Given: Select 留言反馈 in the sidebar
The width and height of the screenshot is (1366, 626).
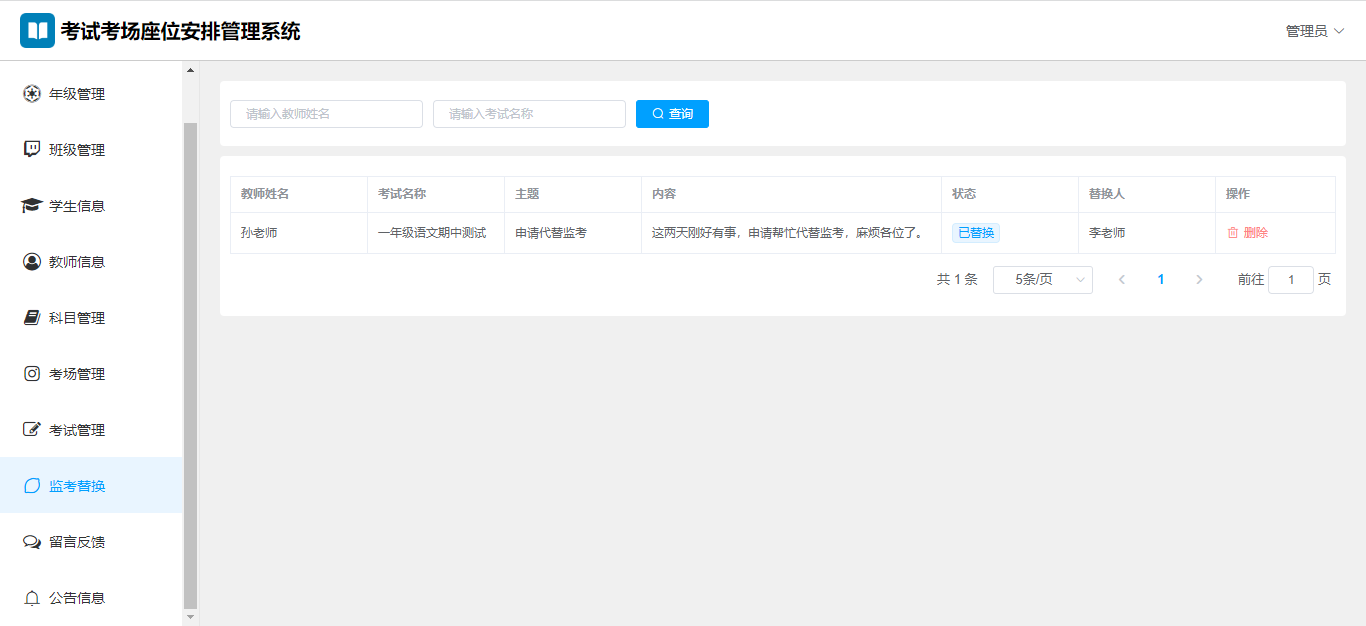Looking at the screenshot, I should pos(77,542).
